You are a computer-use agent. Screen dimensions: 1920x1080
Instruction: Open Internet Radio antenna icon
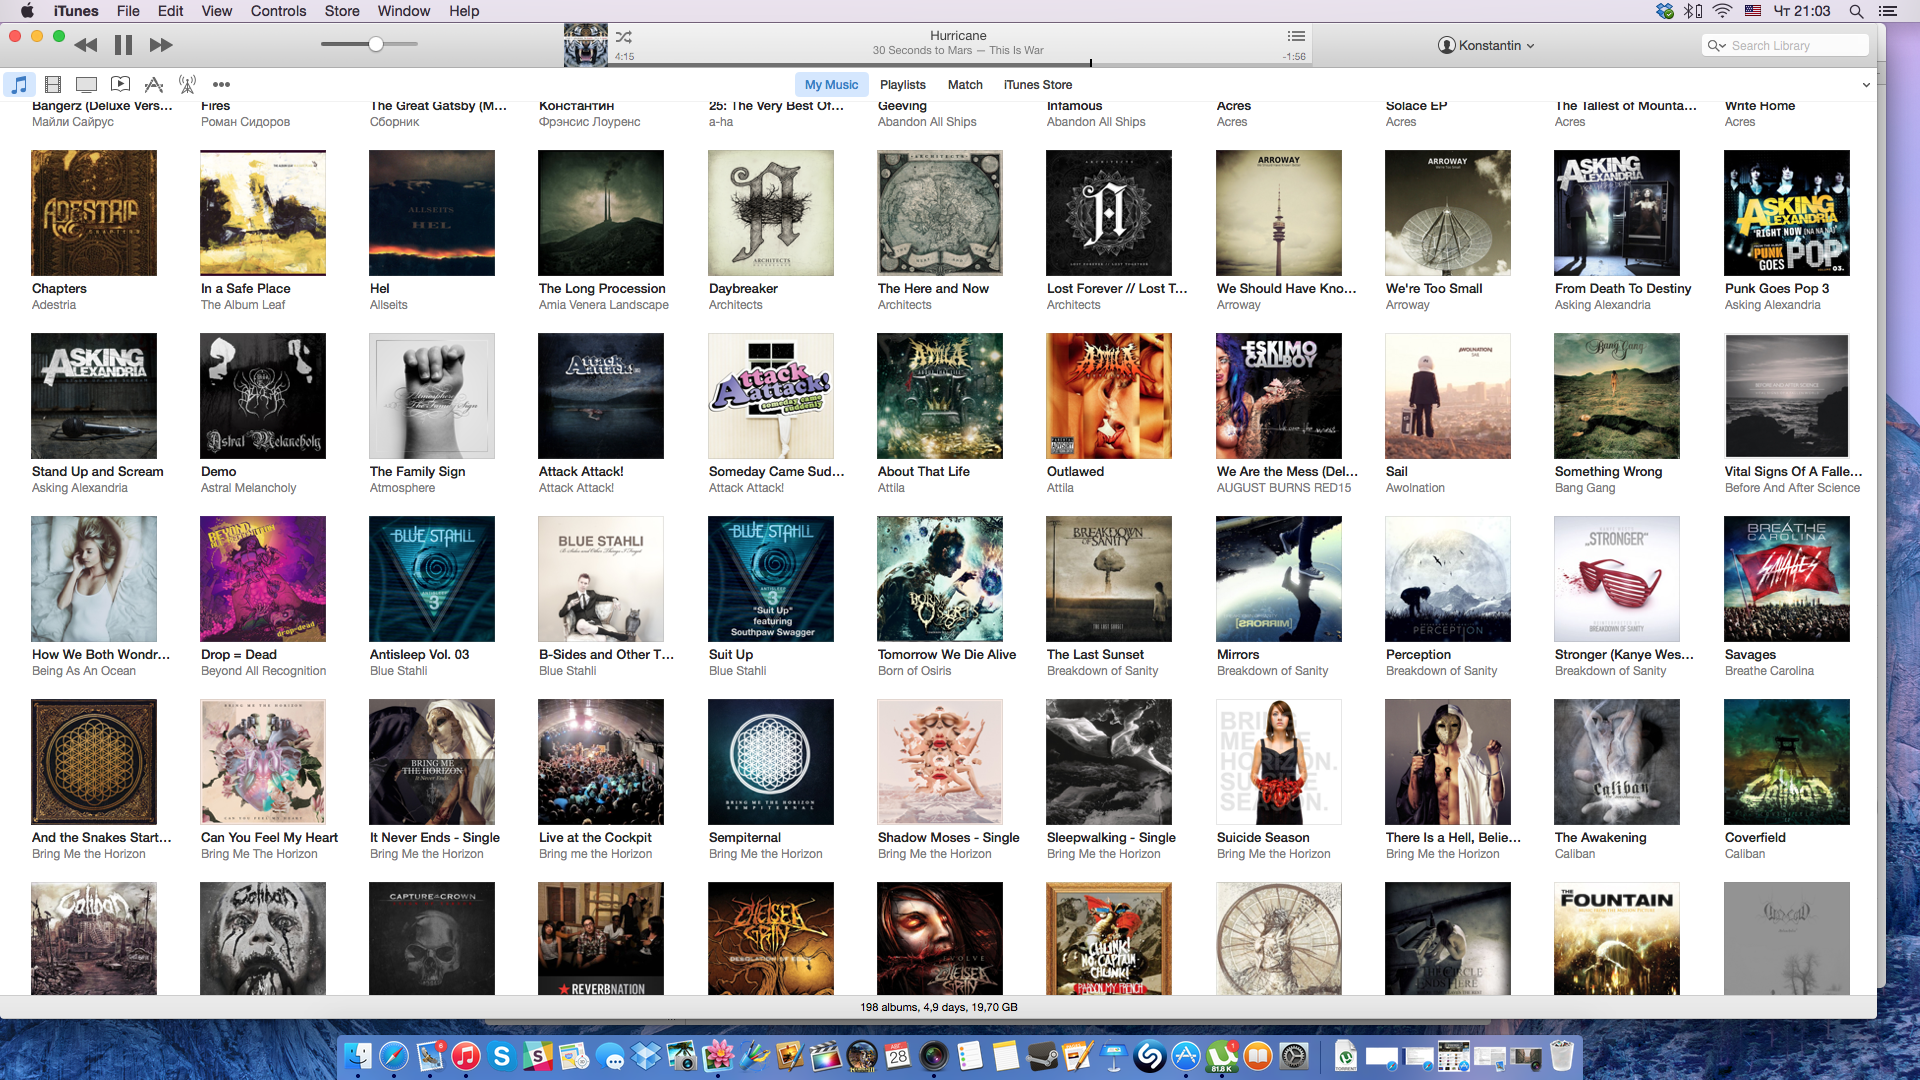point(187,85)
